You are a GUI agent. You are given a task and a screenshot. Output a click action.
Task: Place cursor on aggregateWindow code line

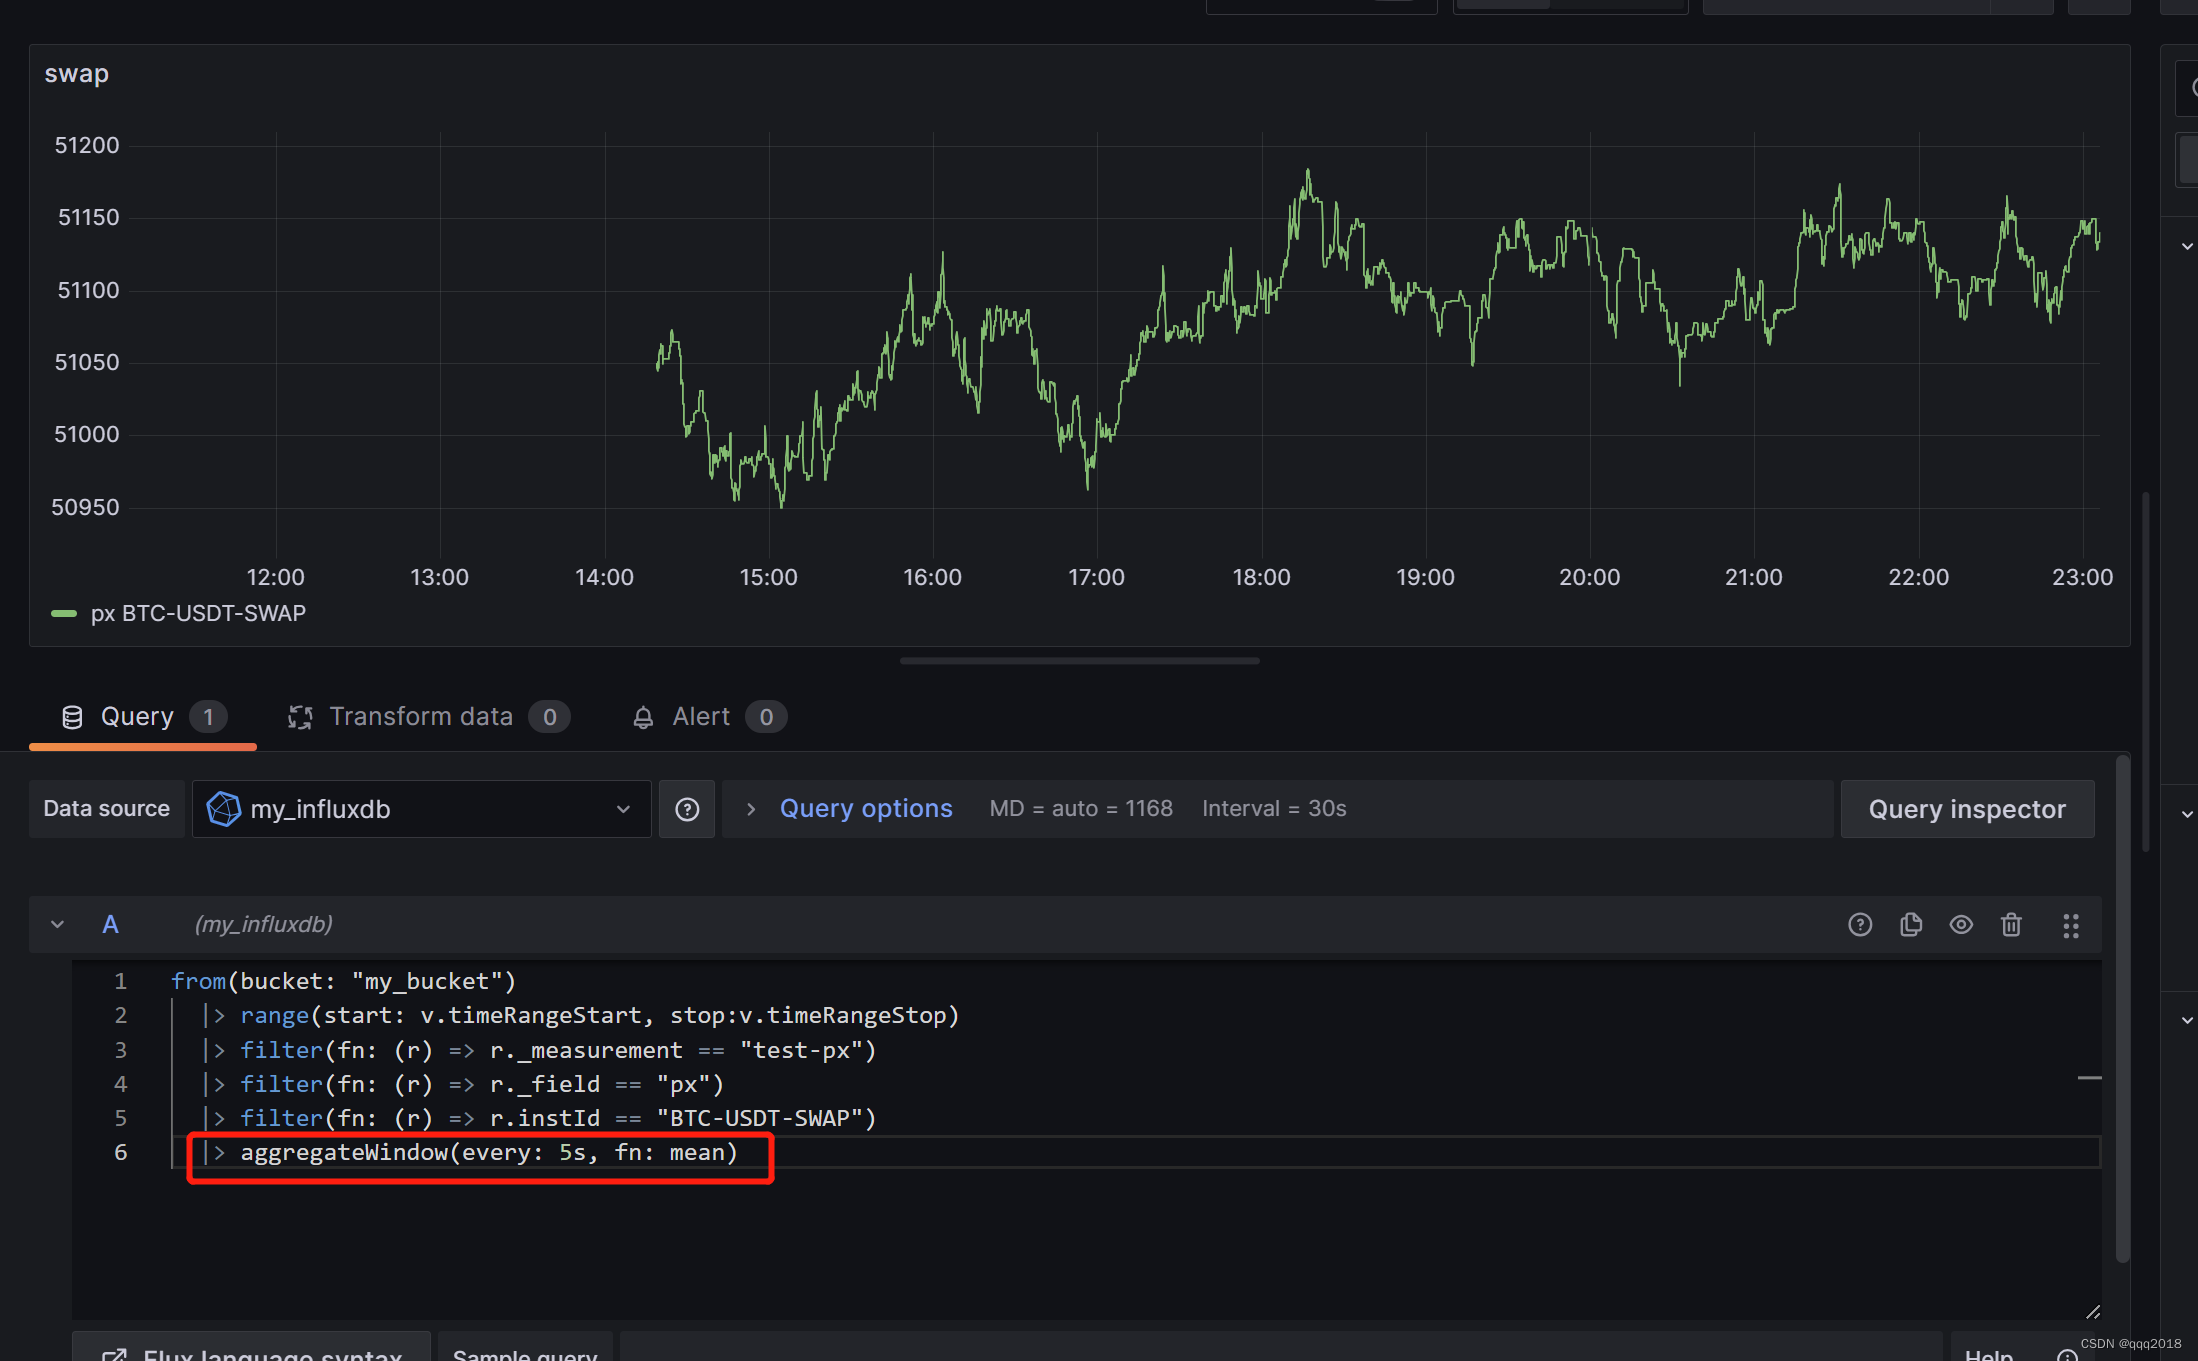tap(489, 1152)
